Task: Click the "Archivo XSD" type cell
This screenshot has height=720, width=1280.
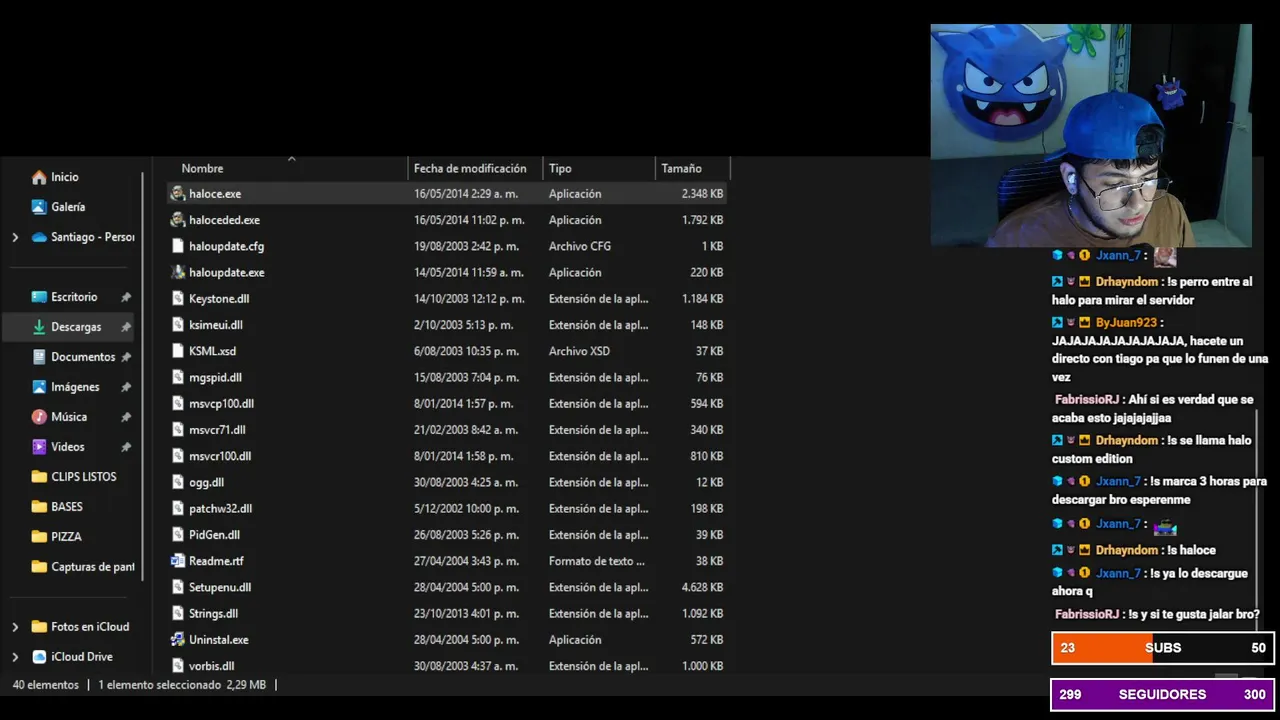Action: (x=579, y=351)
